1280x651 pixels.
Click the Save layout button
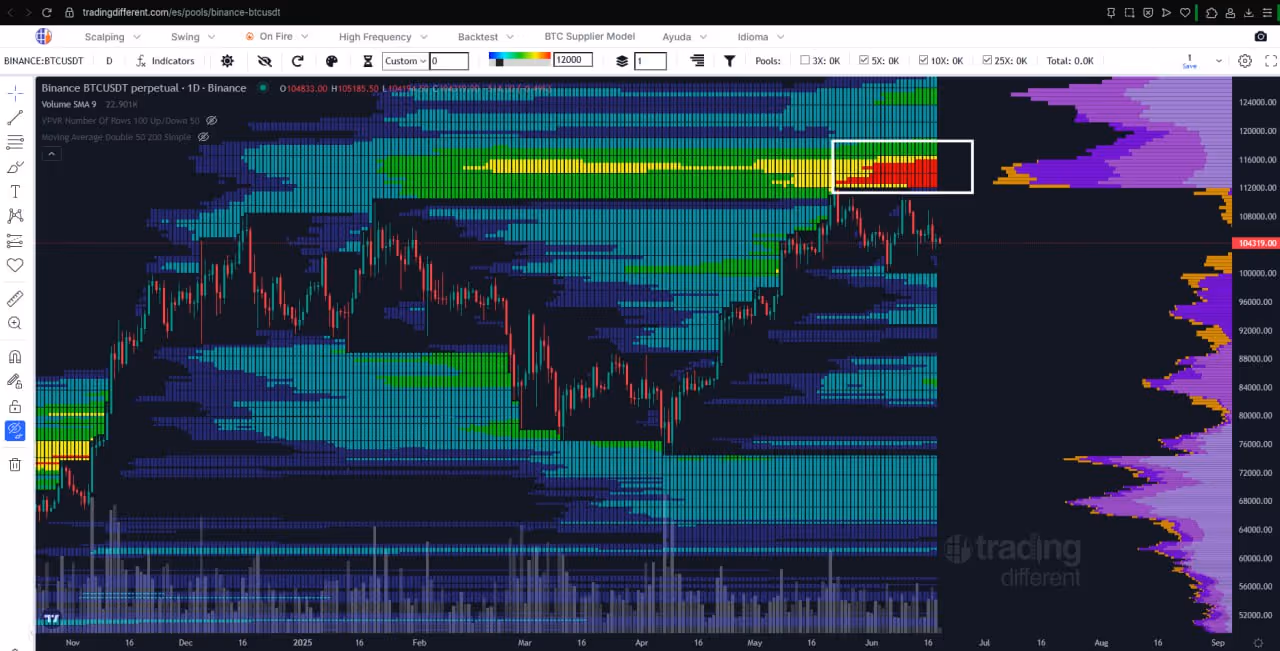coord(1189,61)
